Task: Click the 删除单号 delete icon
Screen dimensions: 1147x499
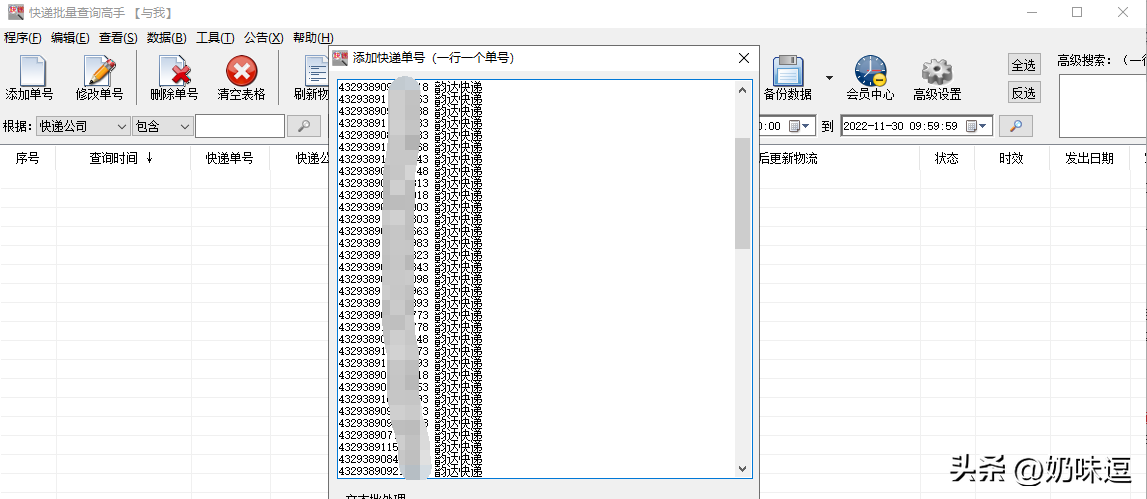Action: point(174,73)
